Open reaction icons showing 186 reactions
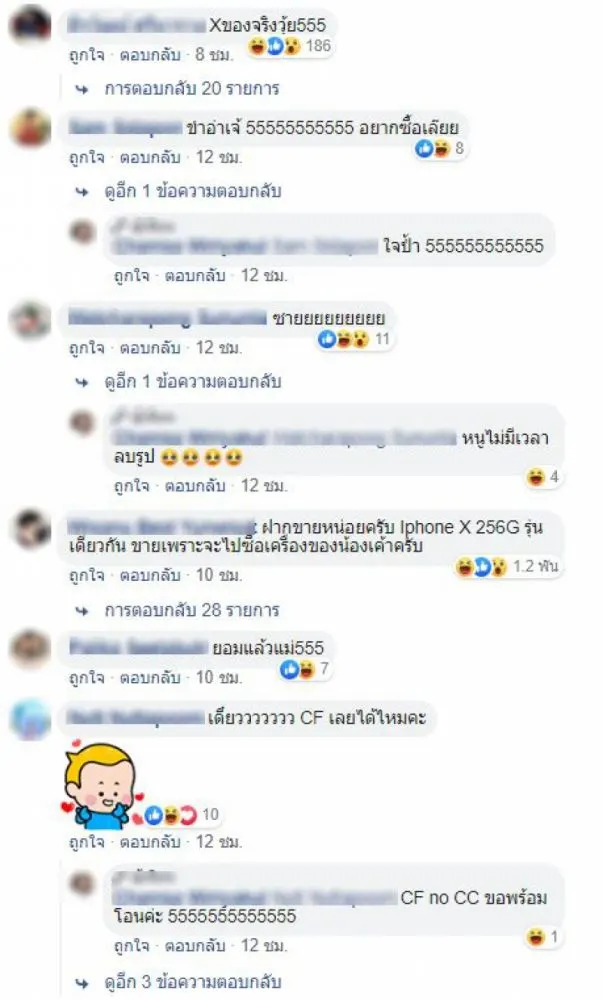Viewport: 603px width, 1000px height. pos(290,46)
